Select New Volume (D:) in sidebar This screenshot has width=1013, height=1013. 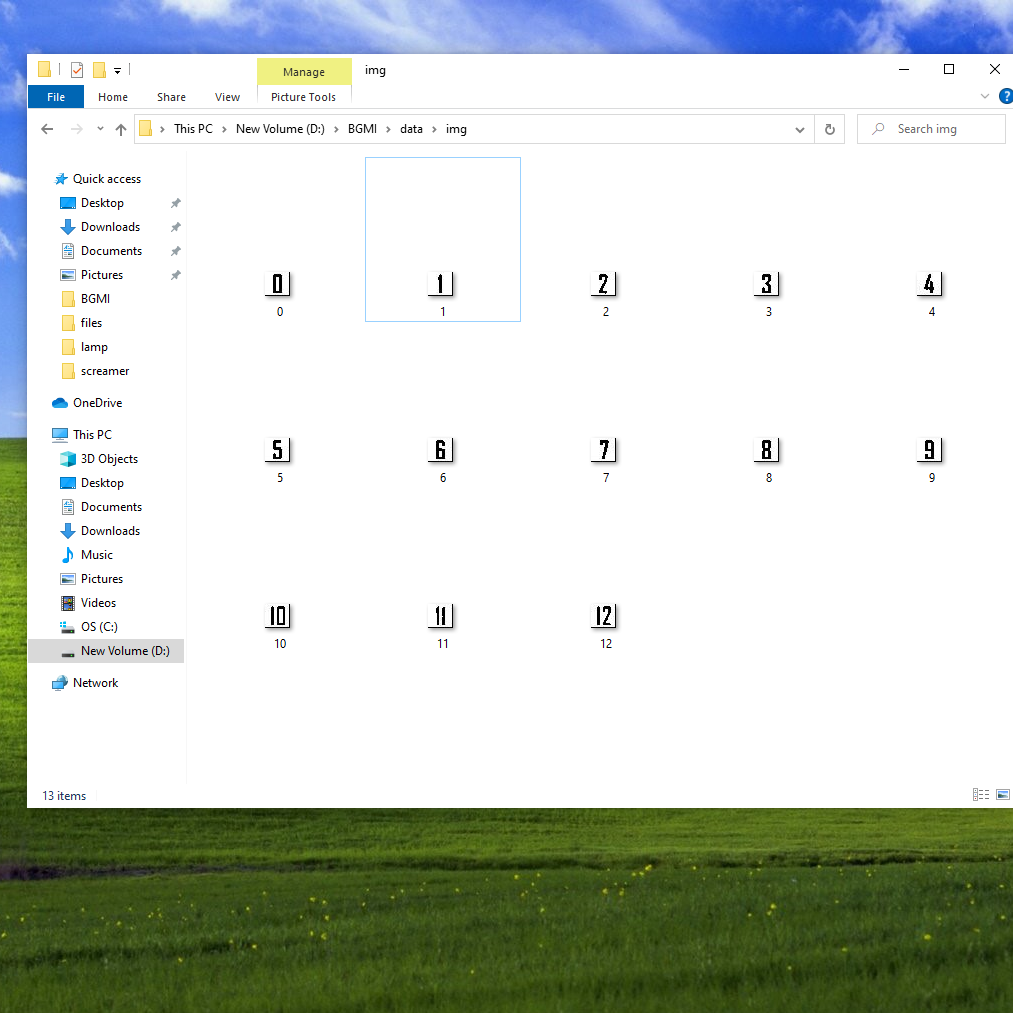[106, 651]
